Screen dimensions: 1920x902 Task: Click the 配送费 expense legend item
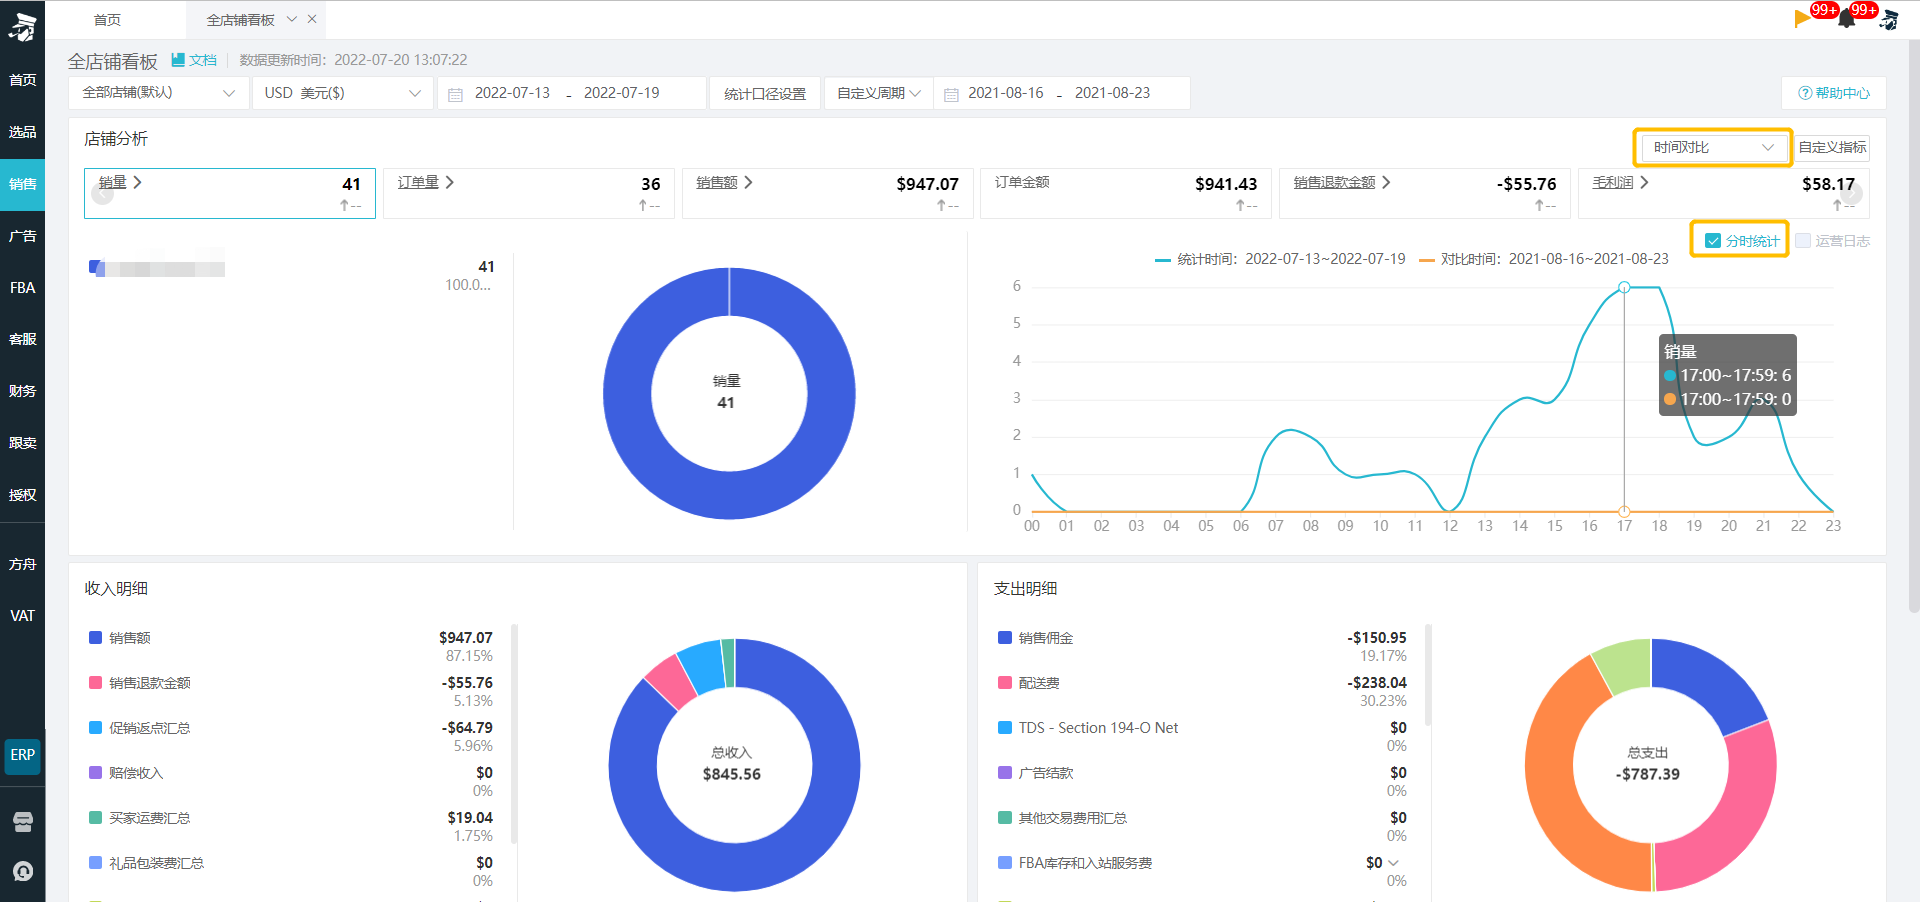(x=1029, y=683)
